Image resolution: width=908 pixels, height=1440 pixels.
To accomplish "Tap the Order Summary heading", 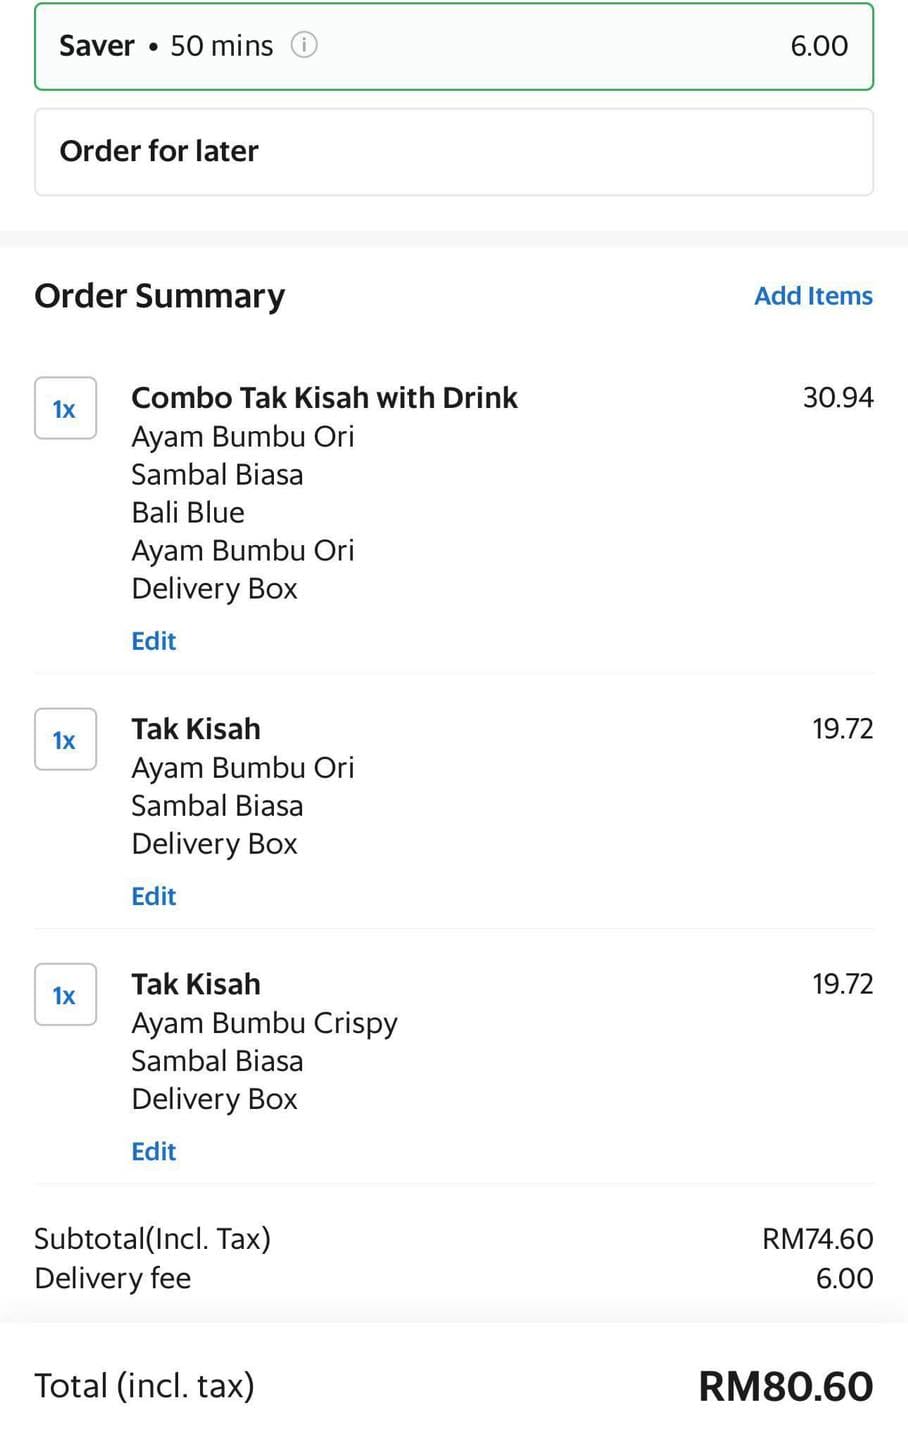I will click(160, 296).
